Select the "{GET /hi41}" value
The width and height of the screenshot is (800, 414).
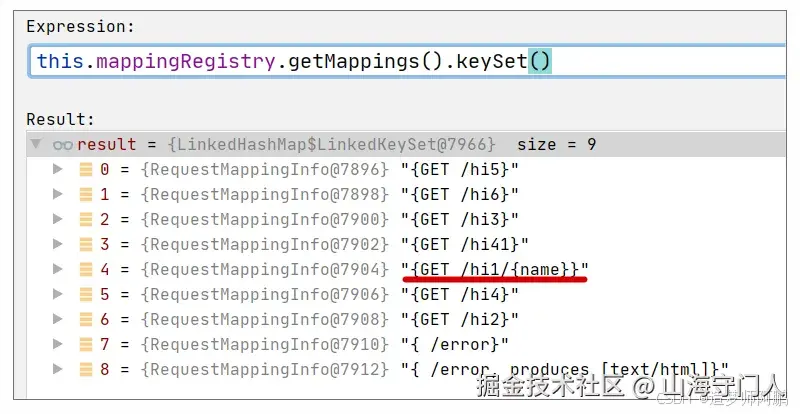(x=465, y=245)
